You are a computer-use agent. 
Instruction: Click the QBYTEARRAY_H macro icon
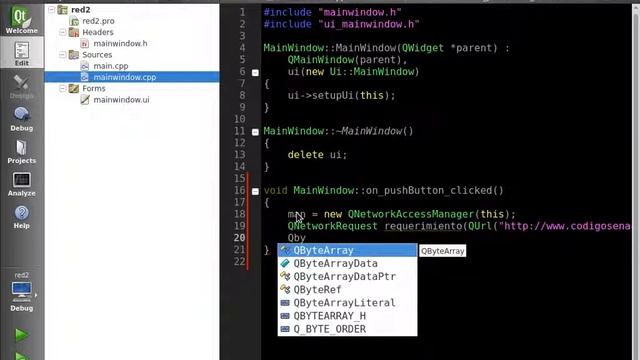285,316
